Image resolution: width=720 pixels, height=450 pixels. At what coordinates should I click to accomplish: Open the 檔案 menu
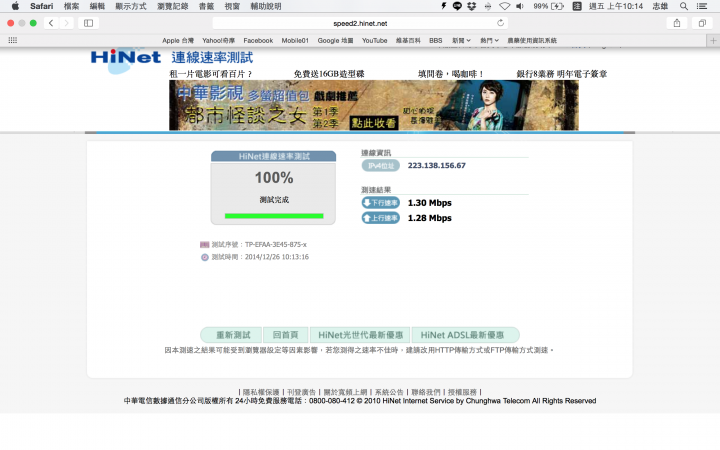coord(71,6)
